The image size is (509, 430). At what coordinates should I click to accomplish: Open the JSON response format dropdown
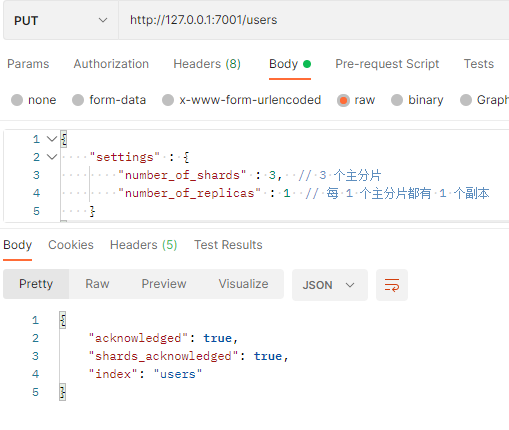tap(330, 285)
